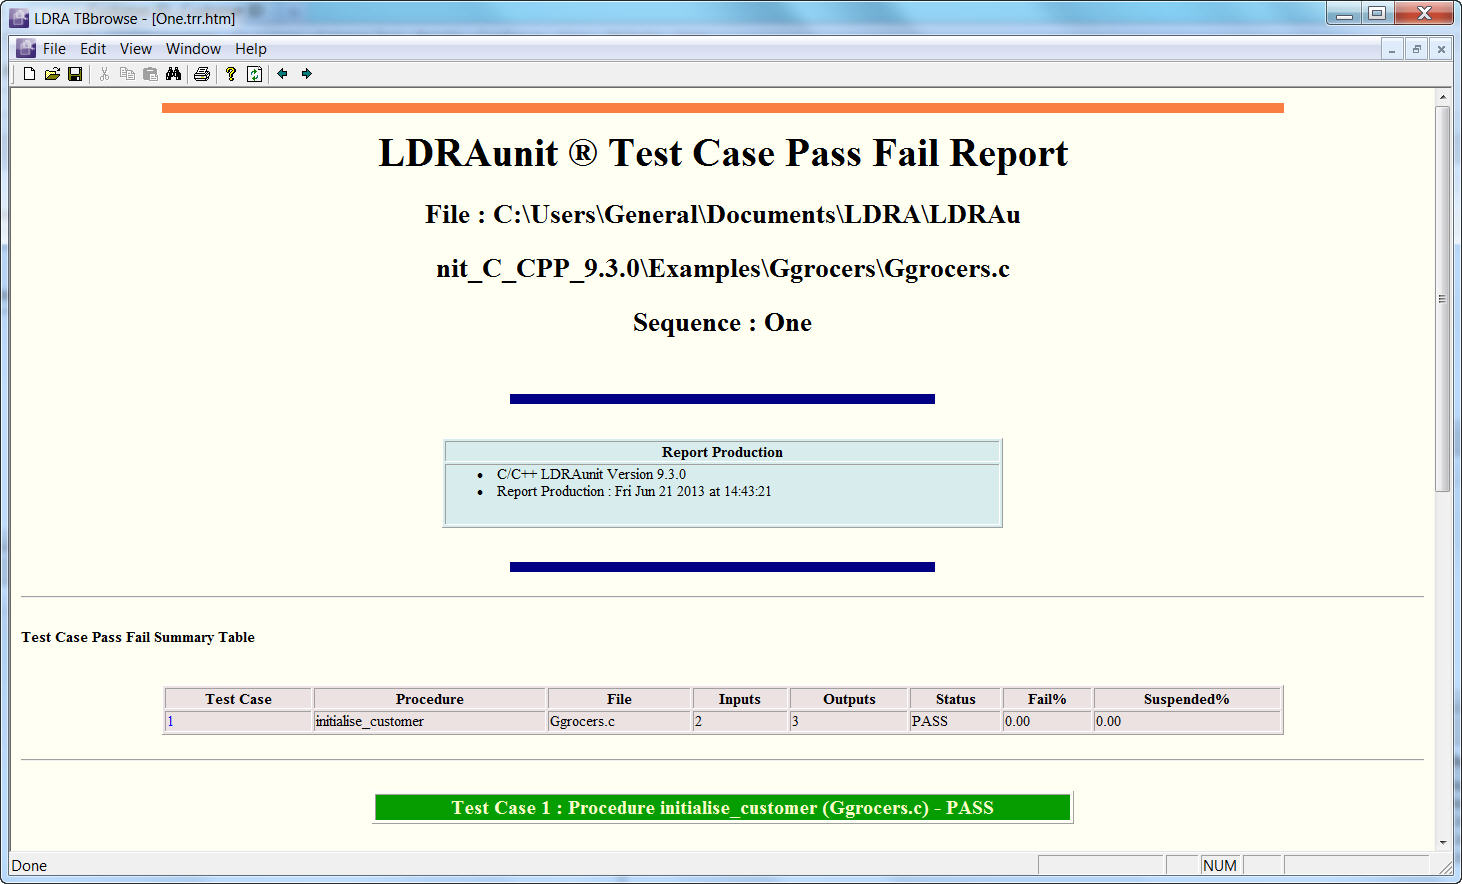Click the yellow question mark Help icon
Image resolution: width=1462 pixels, height=884 pixels.
(x=231, y=74)
